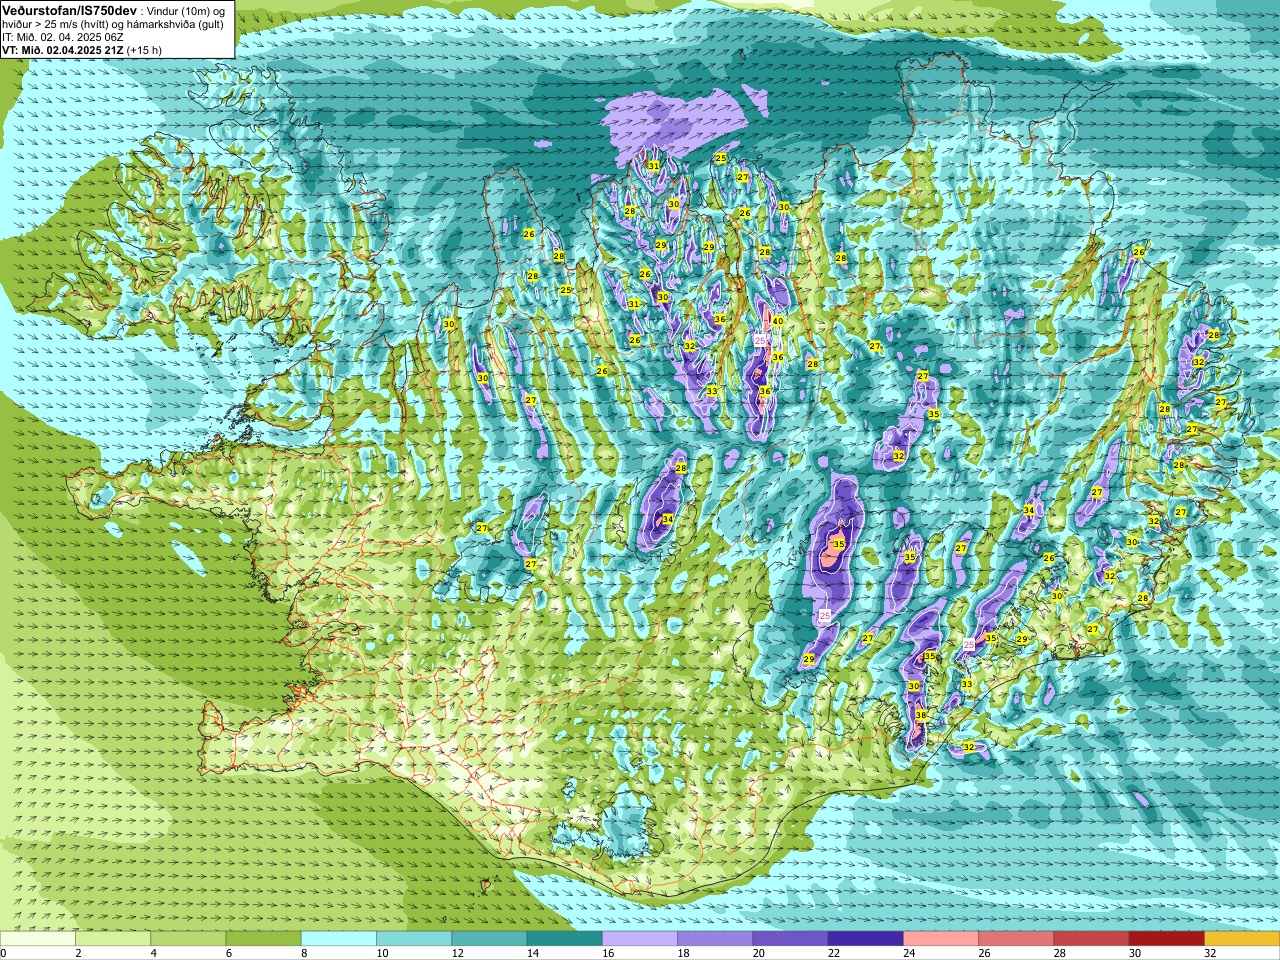The image size is (1280, 960).
Task: Pick the 18–20 light purple legend swatch
Action: (x=715, y=939)
